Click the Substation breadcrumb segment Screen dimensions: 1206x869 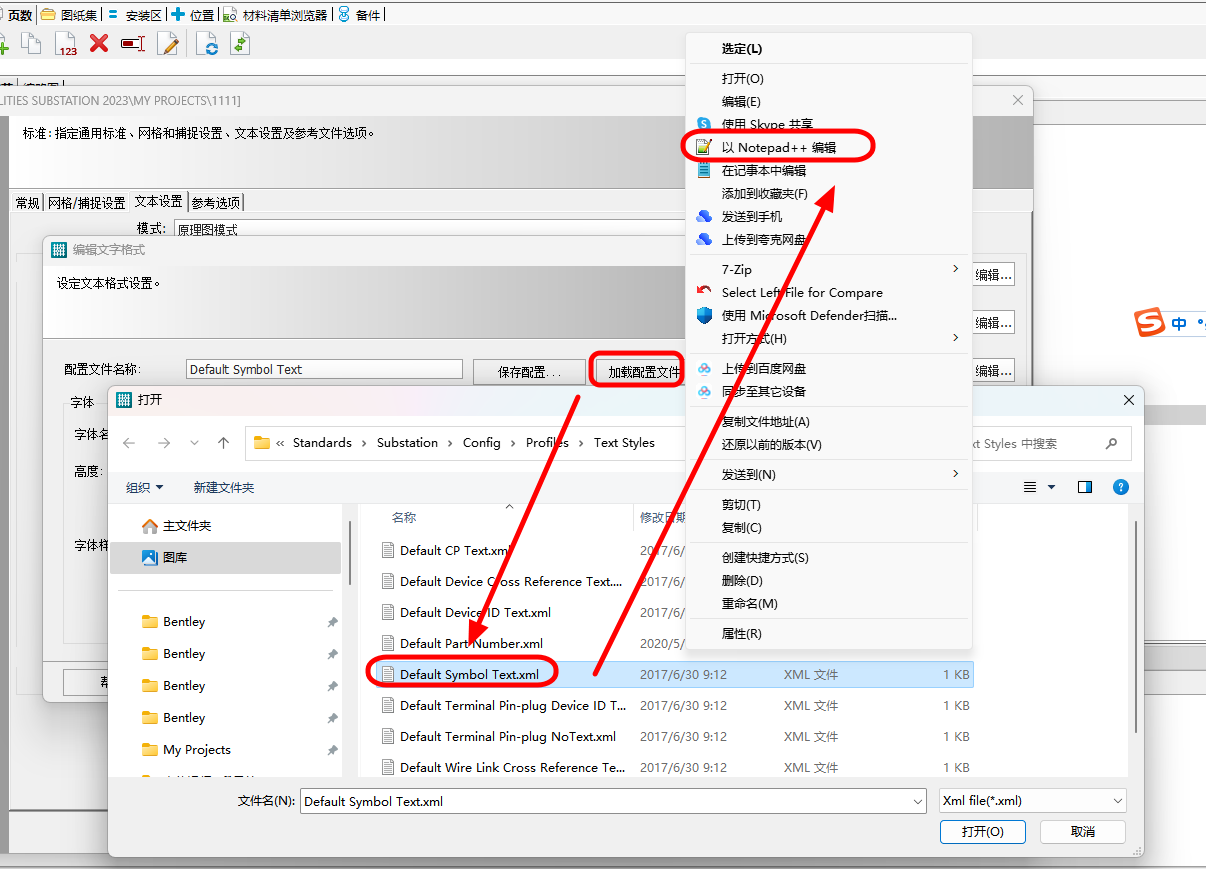tap(407, 443)
